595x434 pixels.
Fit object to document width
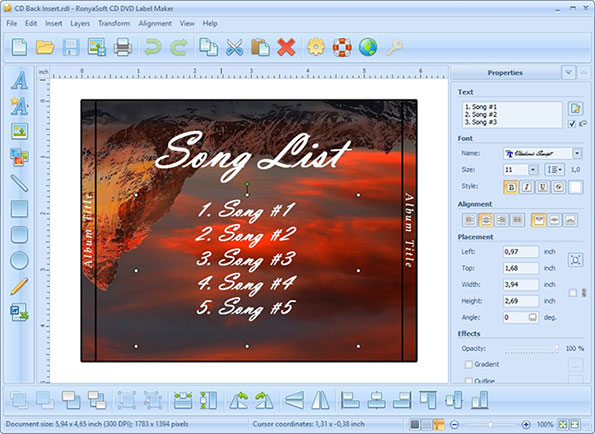[x=183, y=400]
